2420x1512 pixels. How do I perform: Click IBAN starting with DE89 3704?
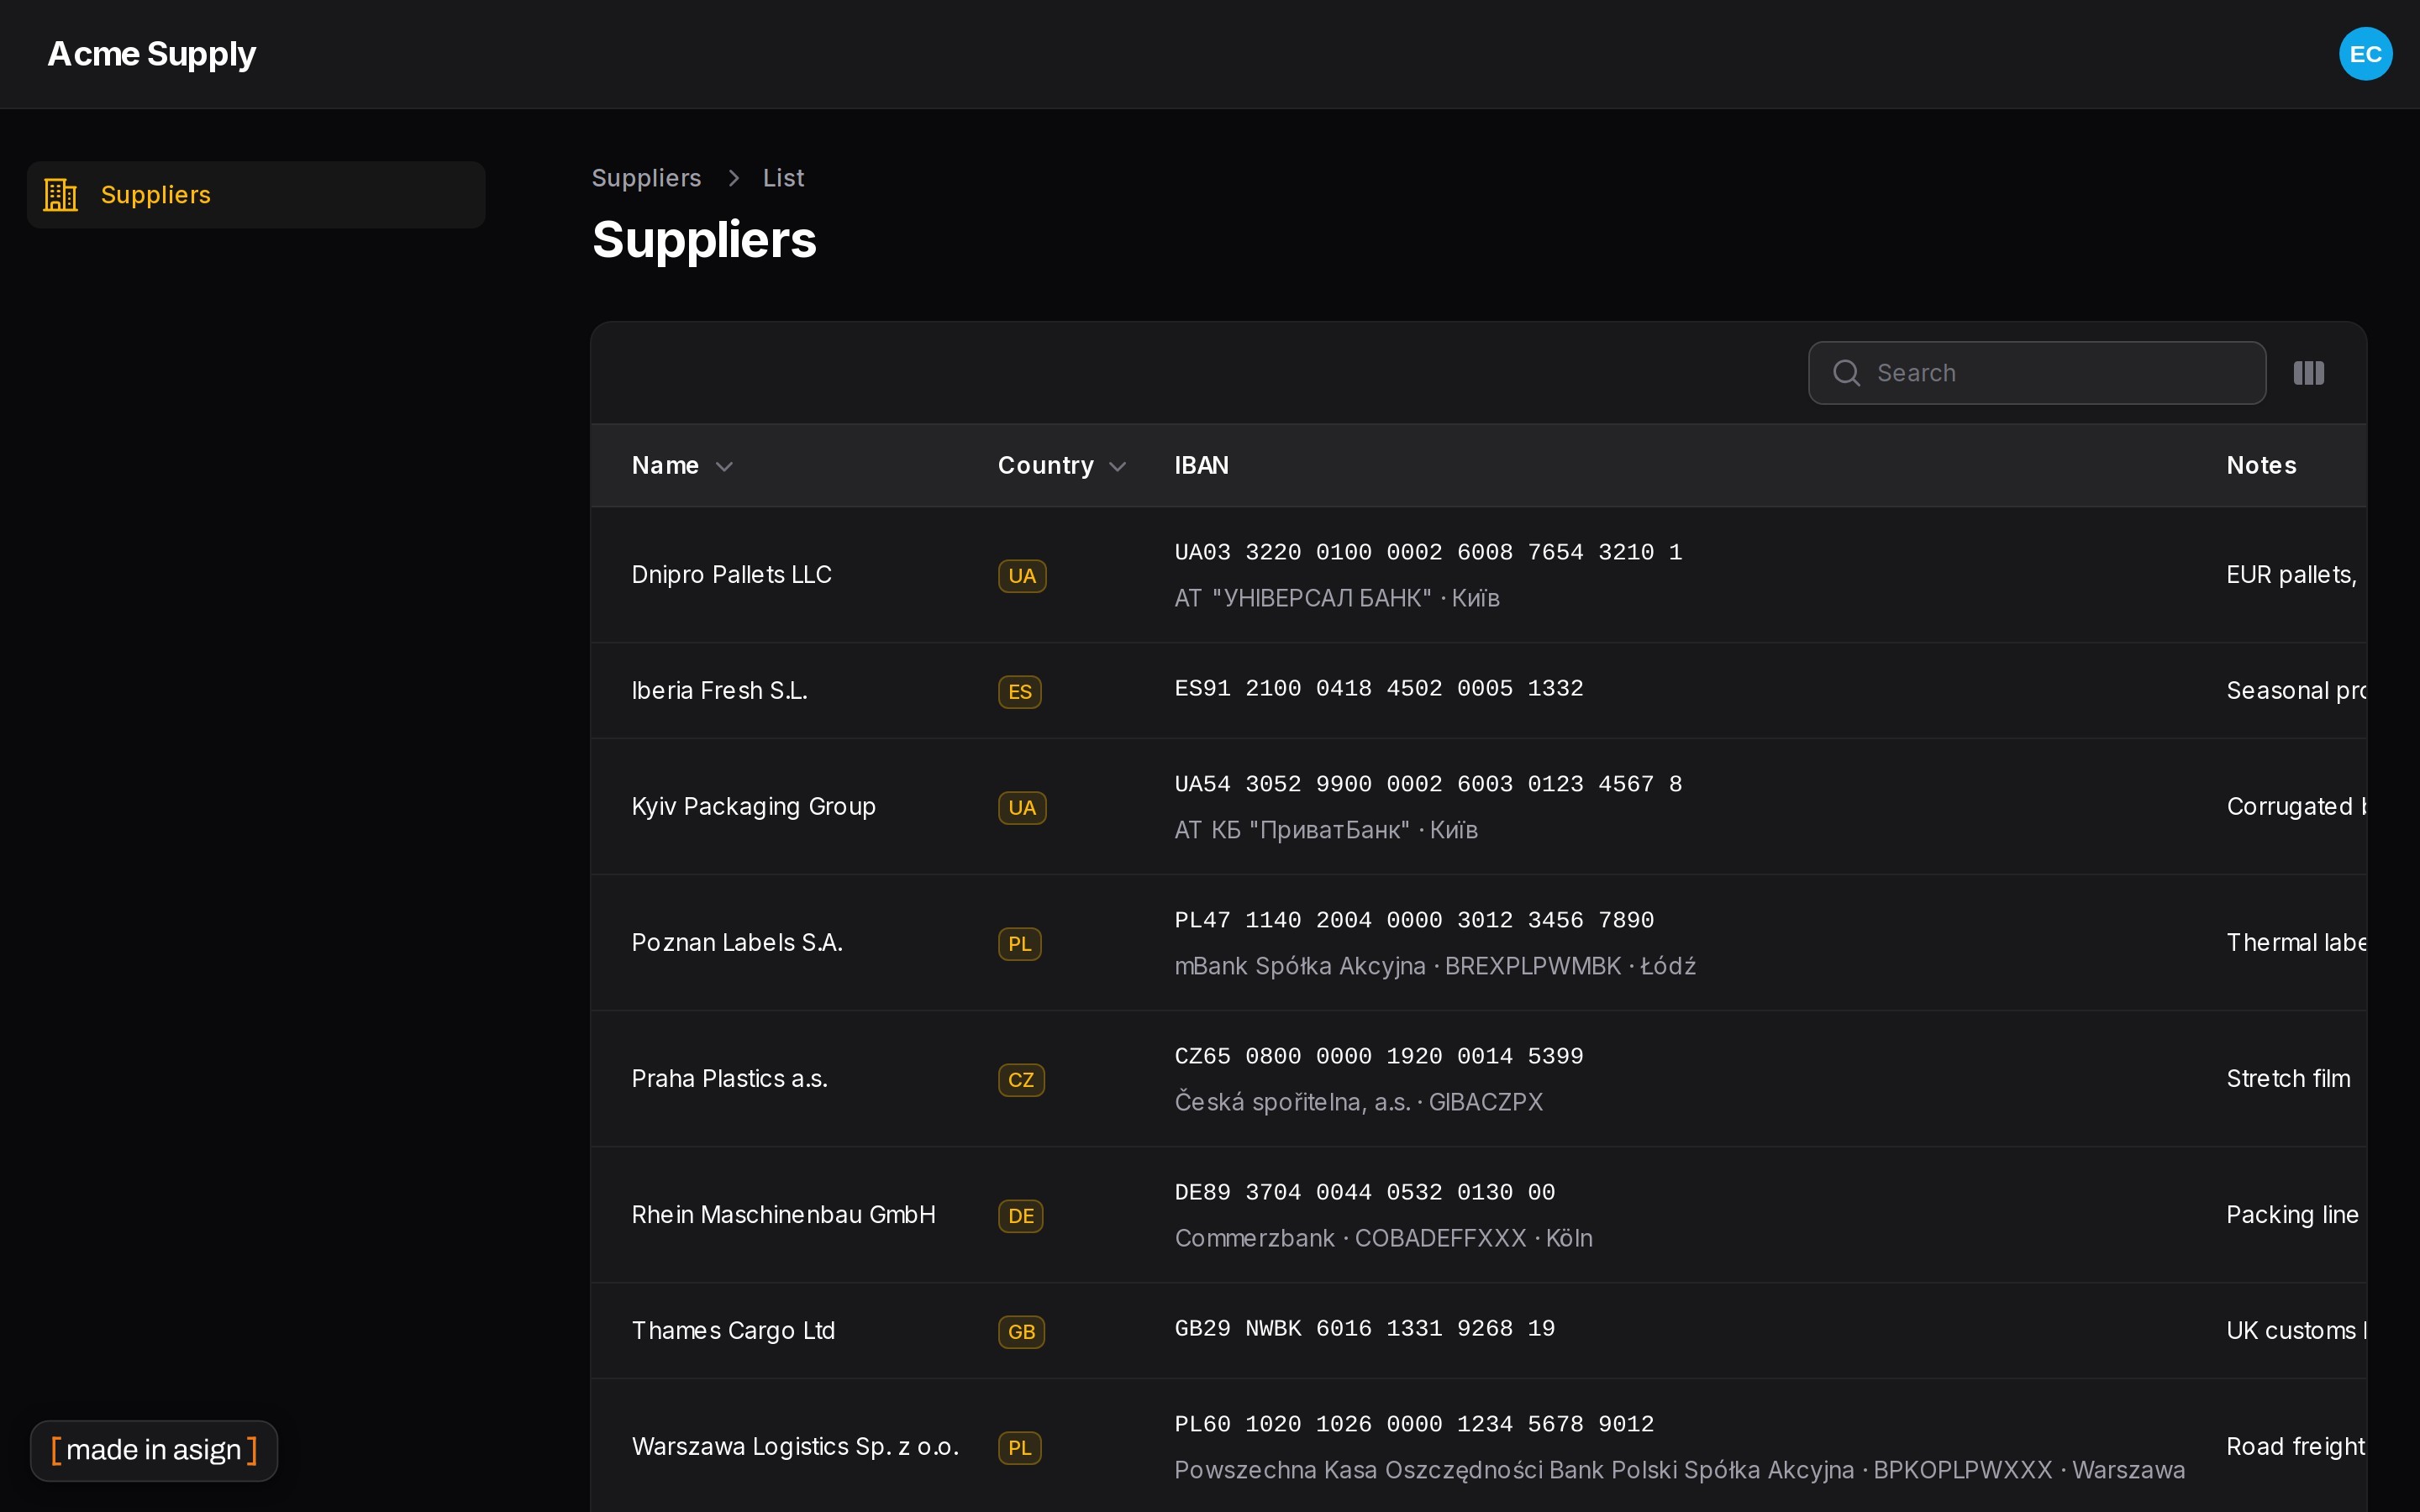tap(1365, 1192)
